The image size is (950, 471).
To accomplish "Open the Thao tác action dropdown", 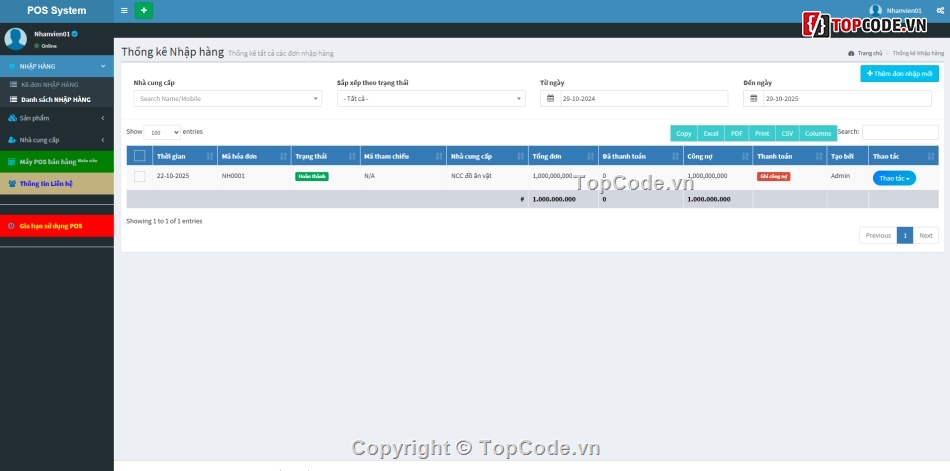I will click(894, 178).
